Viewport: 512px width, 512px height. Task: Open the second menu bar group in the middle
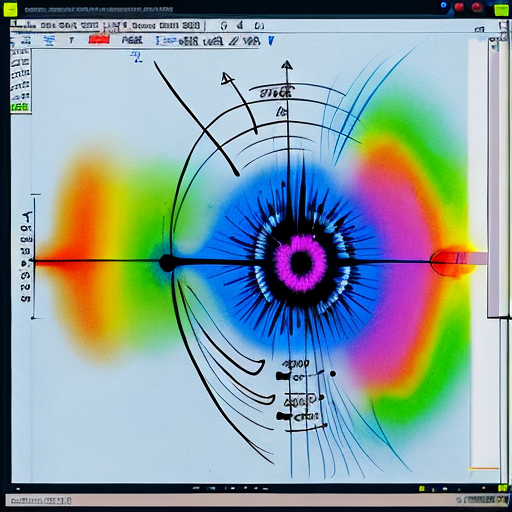(x=161, y=25)
